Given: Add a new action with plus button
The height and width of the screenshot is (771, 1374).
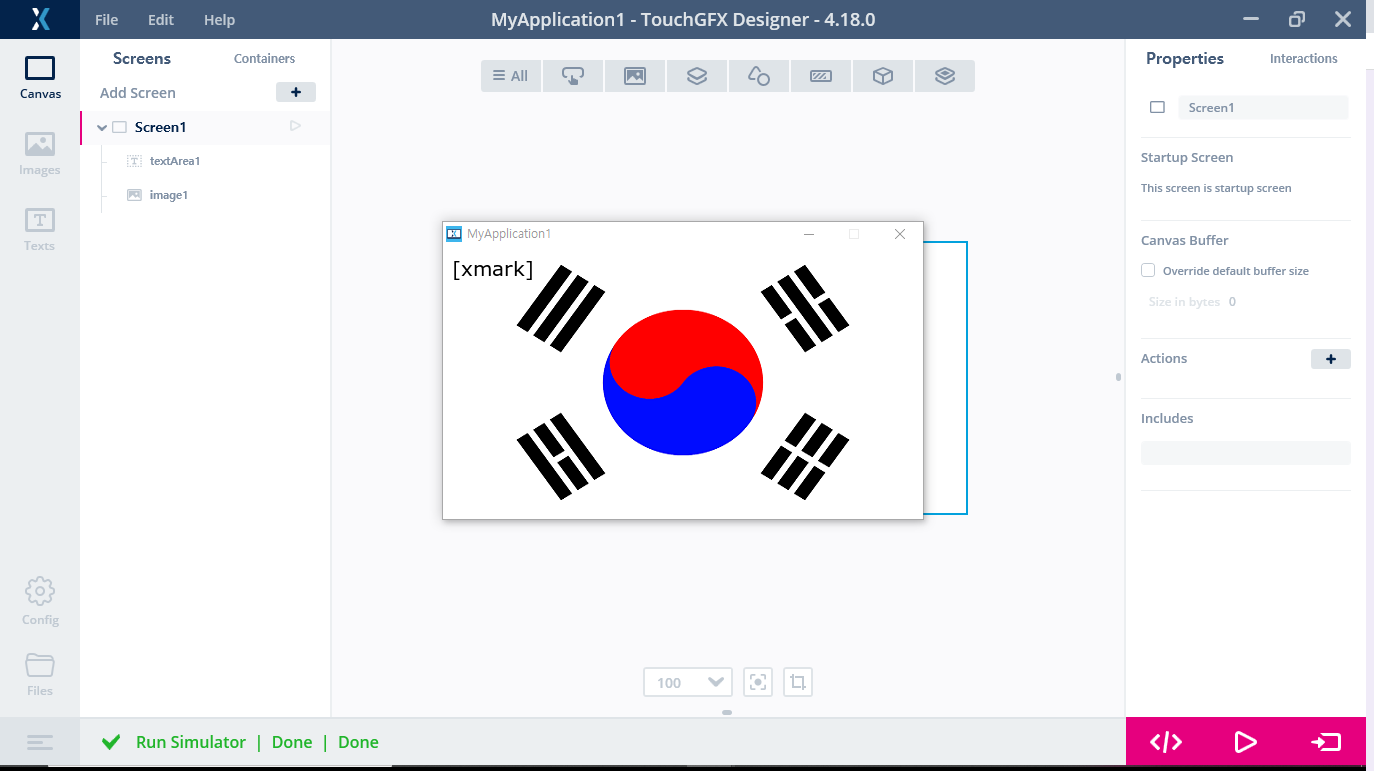Looking at the screenshot, I should [1331, 359].
